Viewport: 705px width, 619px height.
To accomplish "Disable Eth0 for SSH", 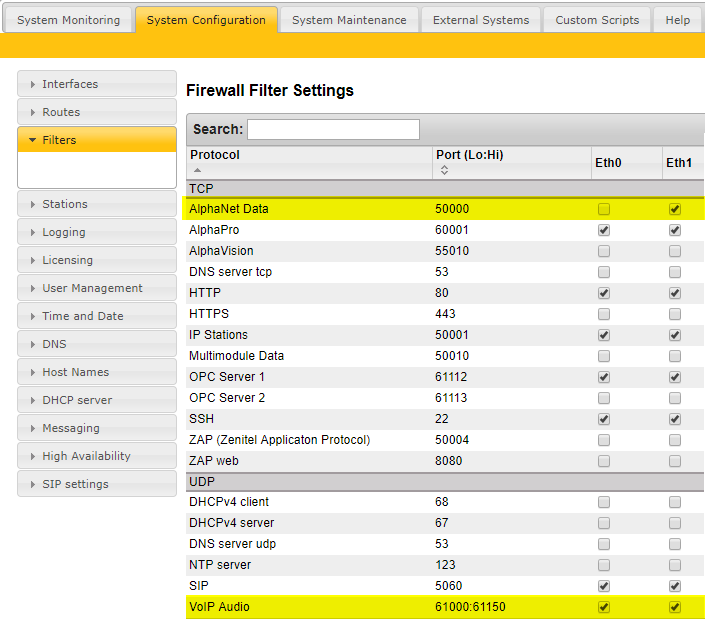I will [x=603, y=419].
